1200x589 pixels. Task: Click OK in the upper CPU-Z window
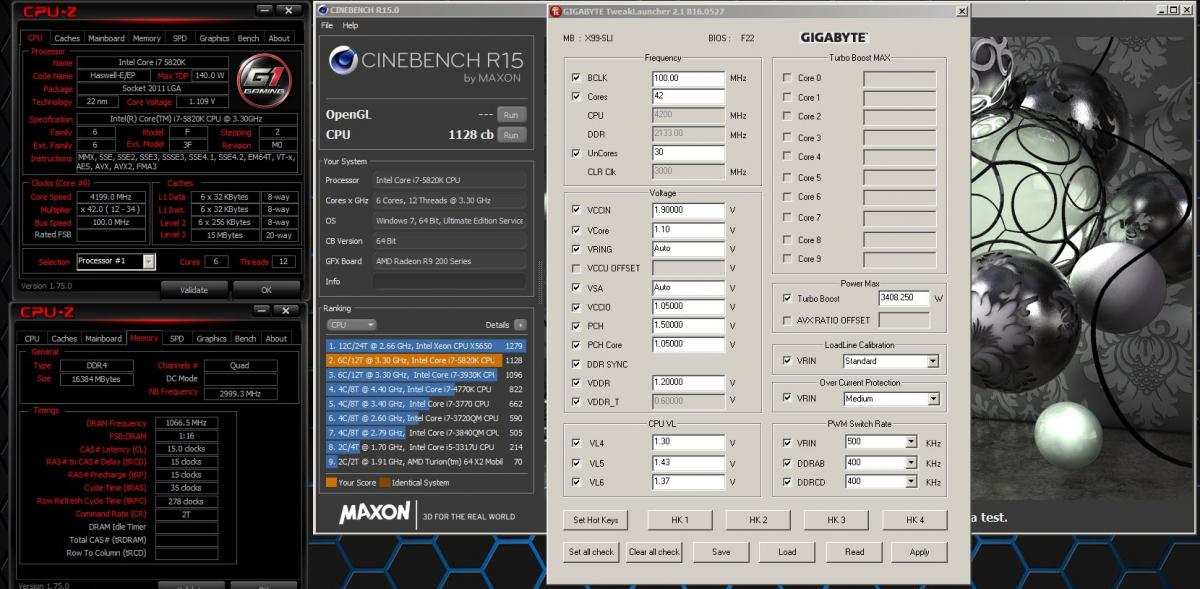point(266,290)
